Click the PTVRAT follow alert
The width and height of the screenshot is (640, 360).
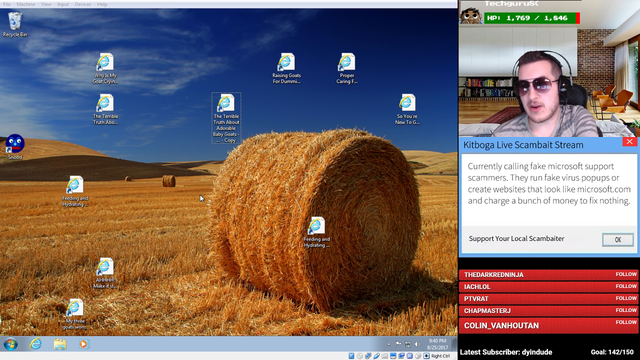548,298
